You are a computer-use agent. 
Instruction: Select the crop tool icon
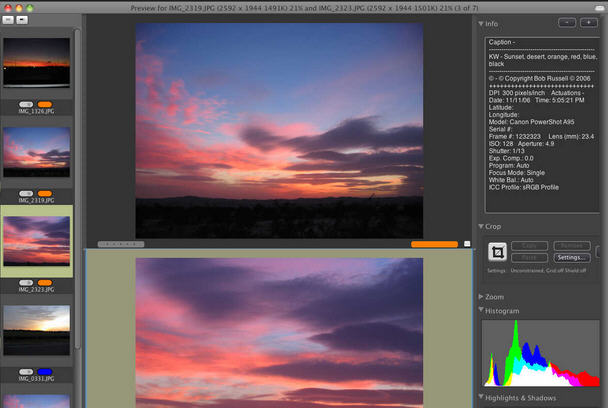(x=497, y=252)
